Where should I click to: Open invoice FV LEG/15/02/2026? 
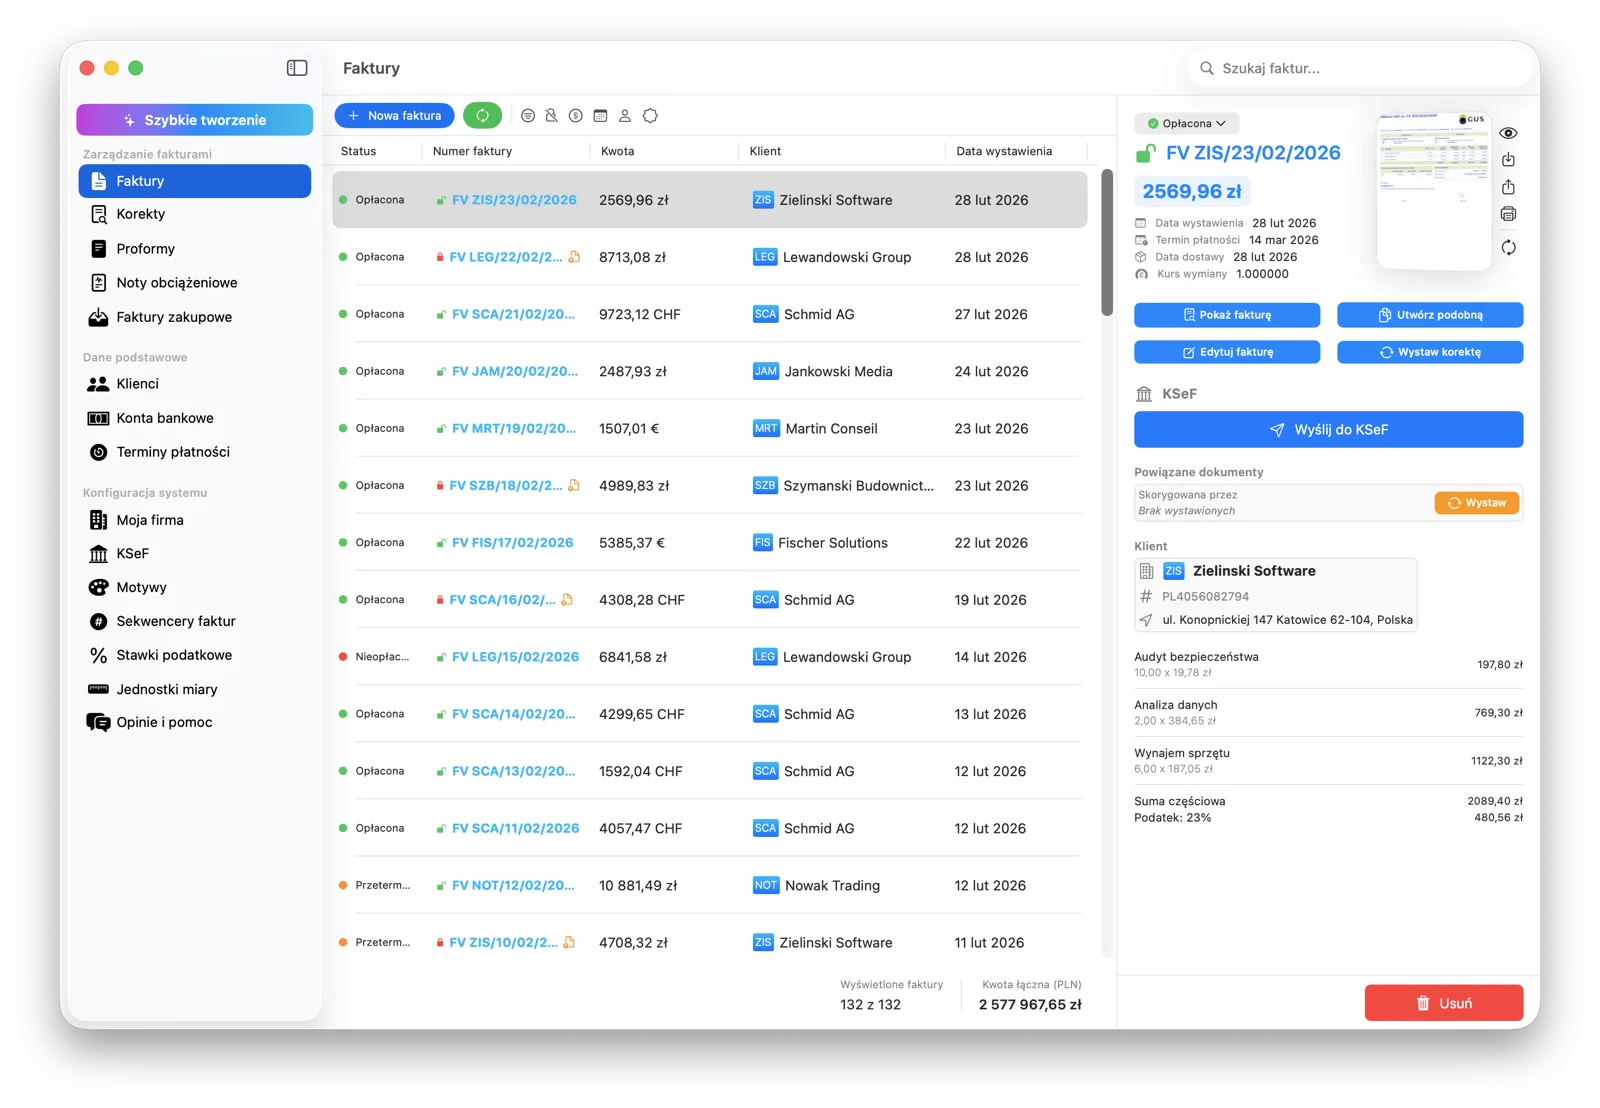[x=515, y=657]
